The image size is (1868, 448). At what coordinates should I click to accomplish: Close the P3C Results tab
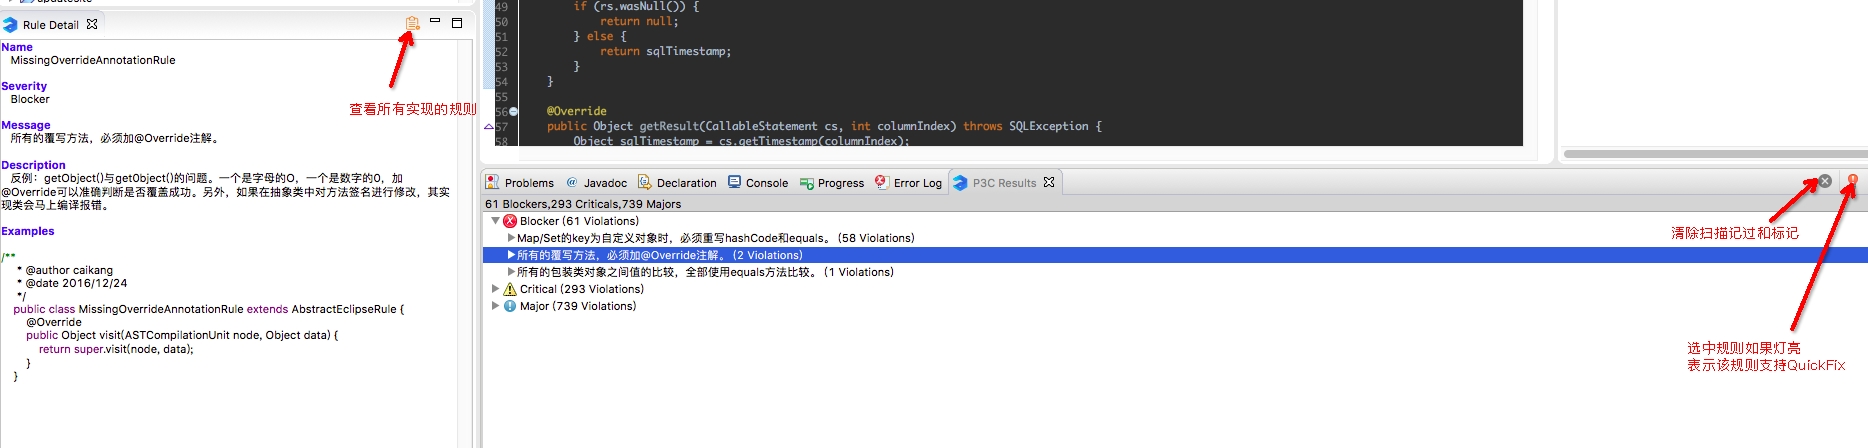[x=1049, y=182]
